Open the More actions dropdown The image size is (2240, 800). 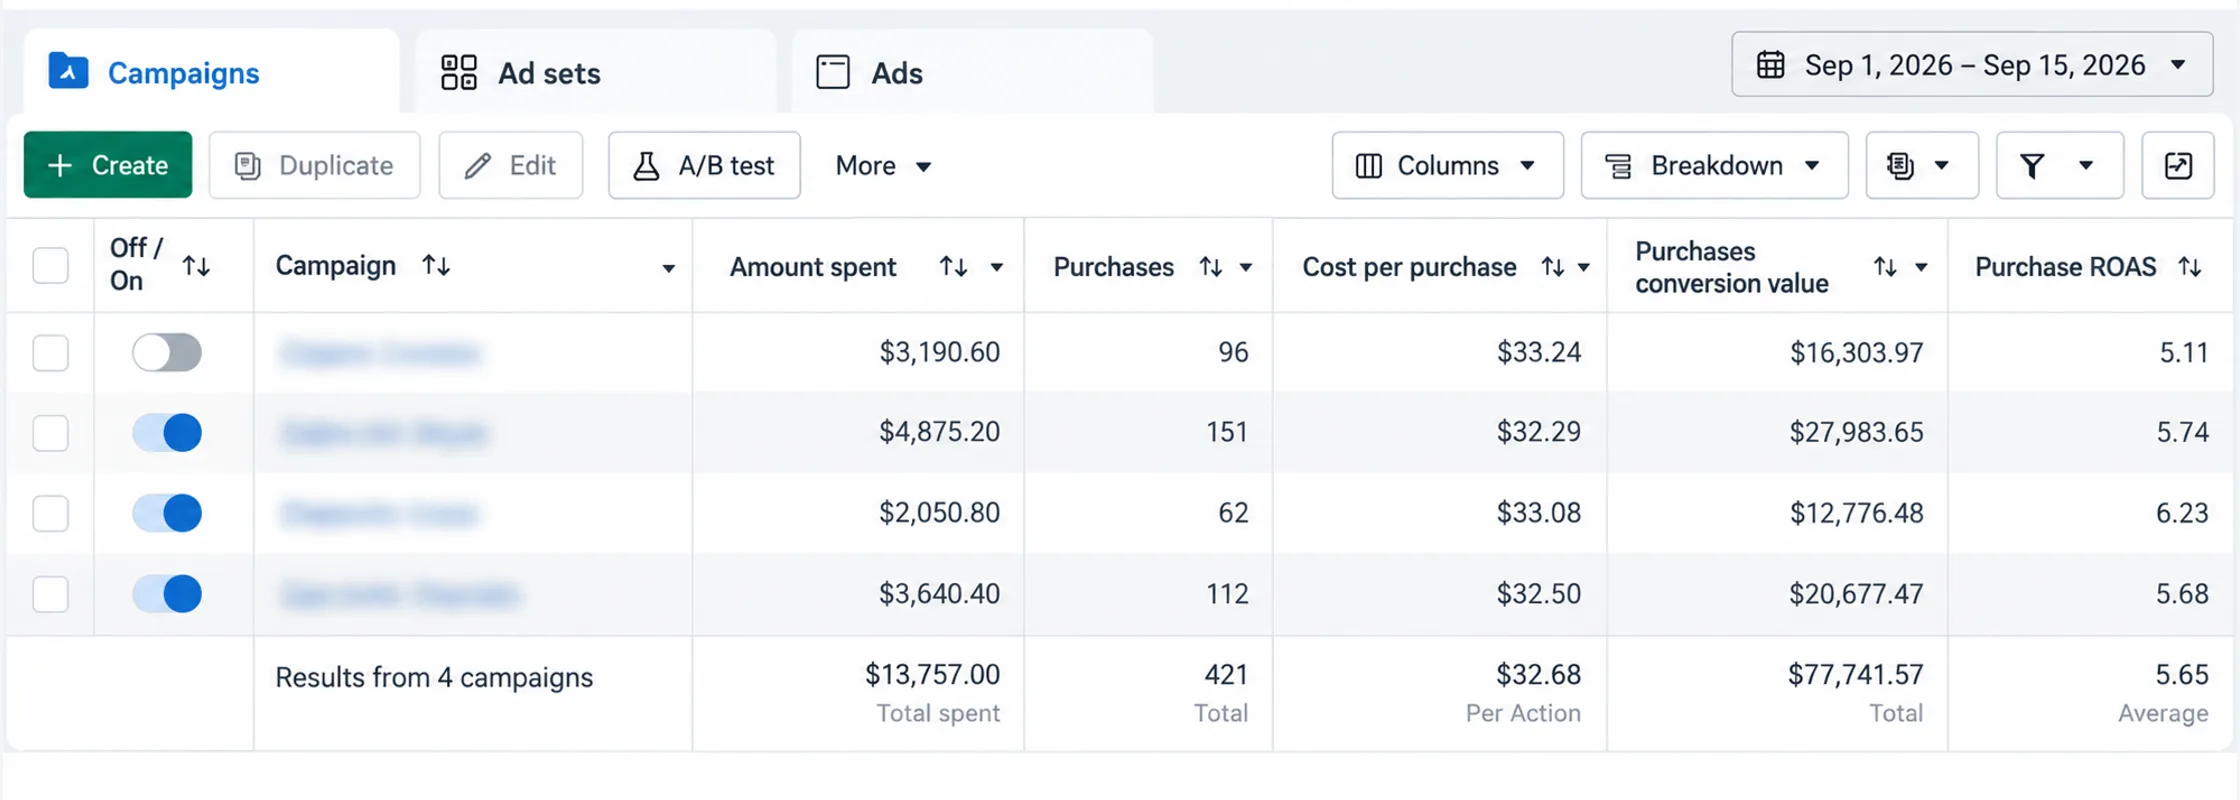(883, 165)
